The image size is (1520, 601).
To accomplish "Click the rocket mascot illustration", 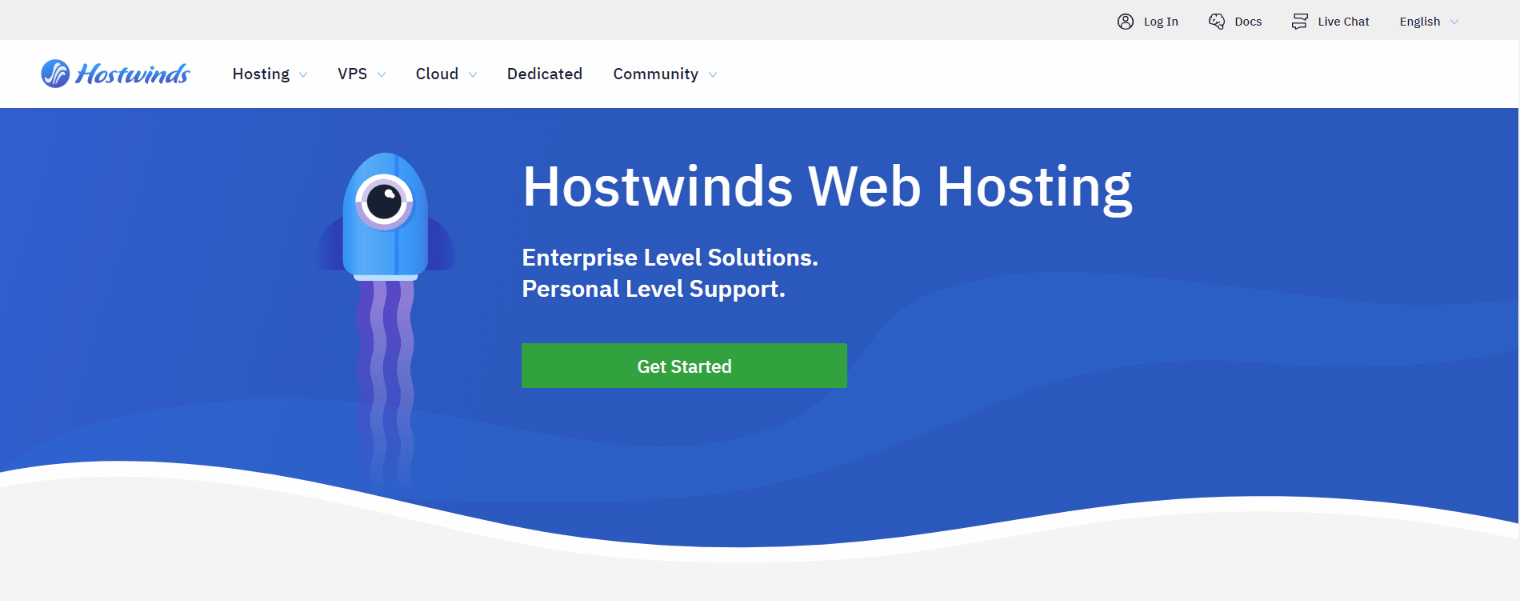I will [385, 318].
